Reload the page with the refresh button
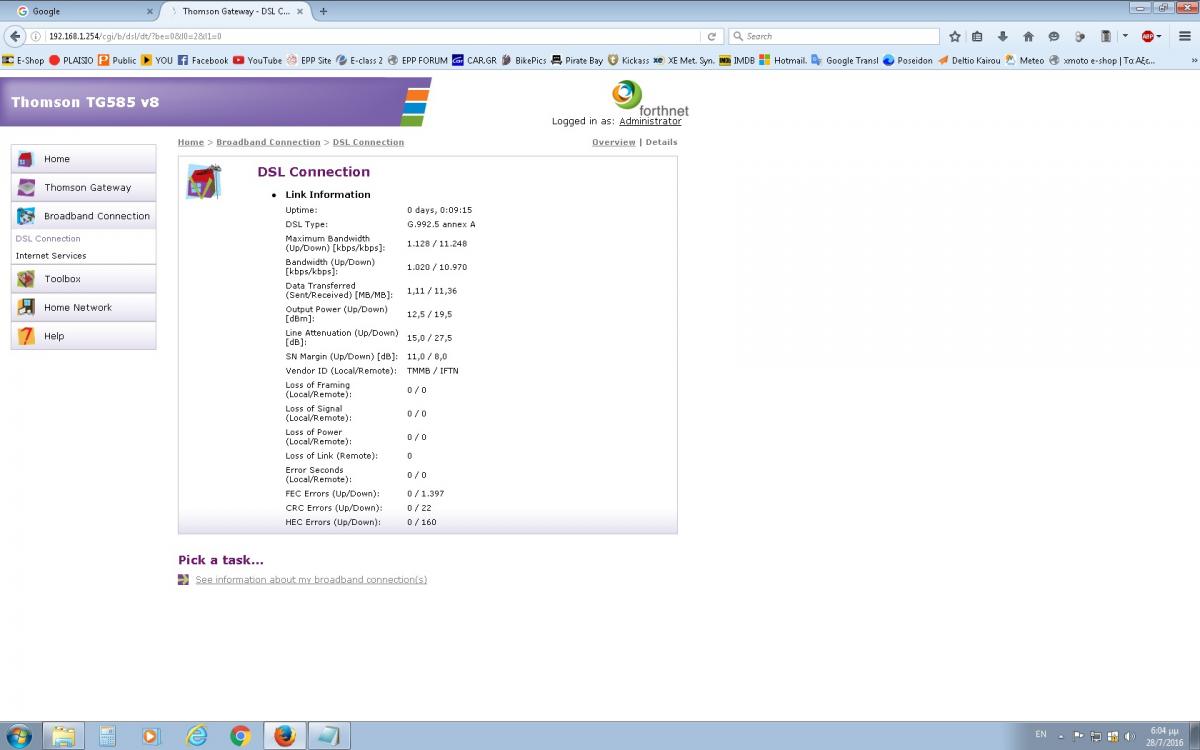 tap(712, 36)
